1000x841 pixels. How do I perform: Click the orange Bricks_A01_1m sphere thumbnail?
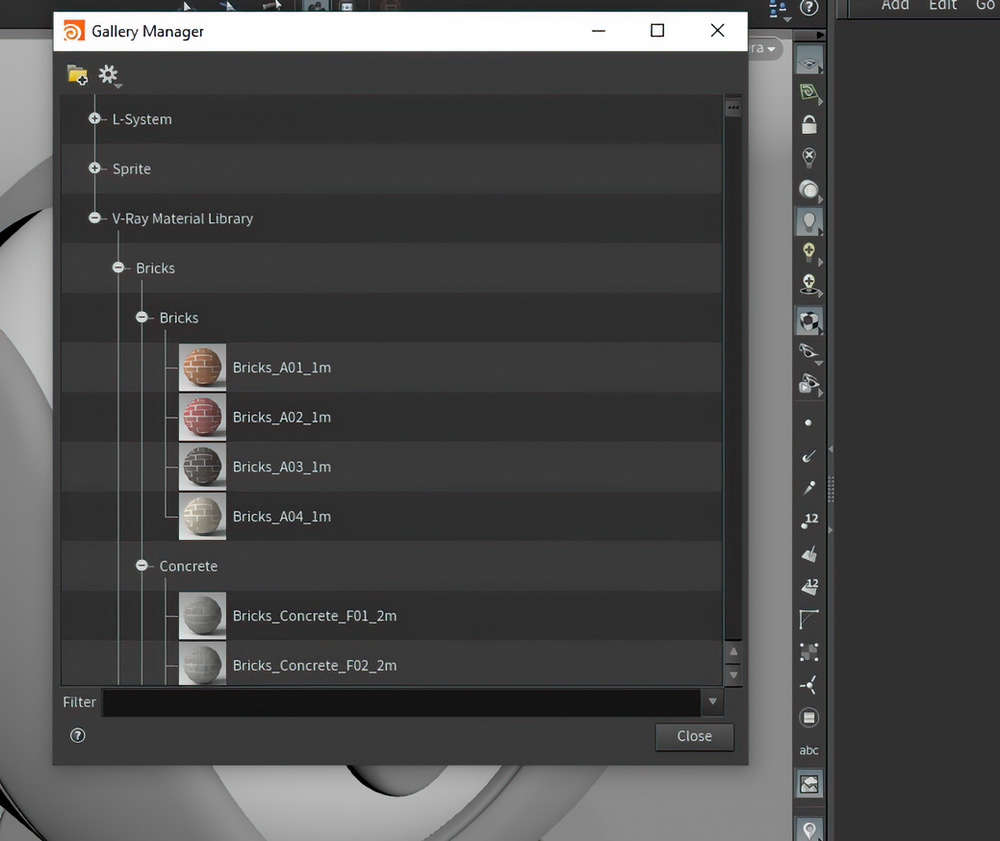tap(202, 367)
